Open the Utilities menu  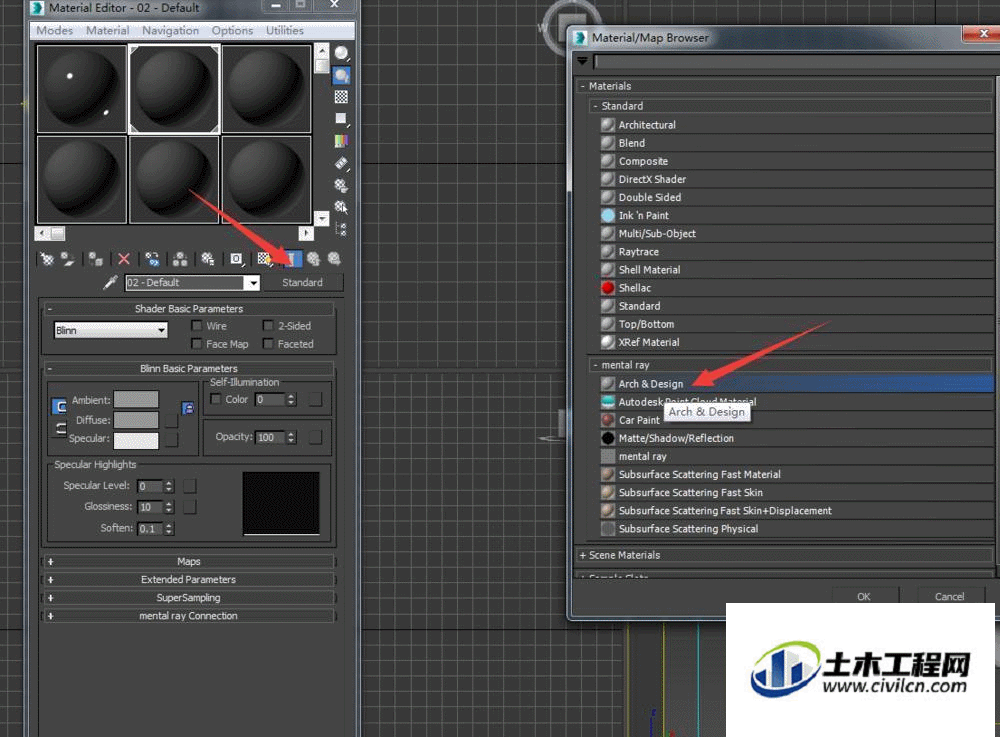[284, 31]
